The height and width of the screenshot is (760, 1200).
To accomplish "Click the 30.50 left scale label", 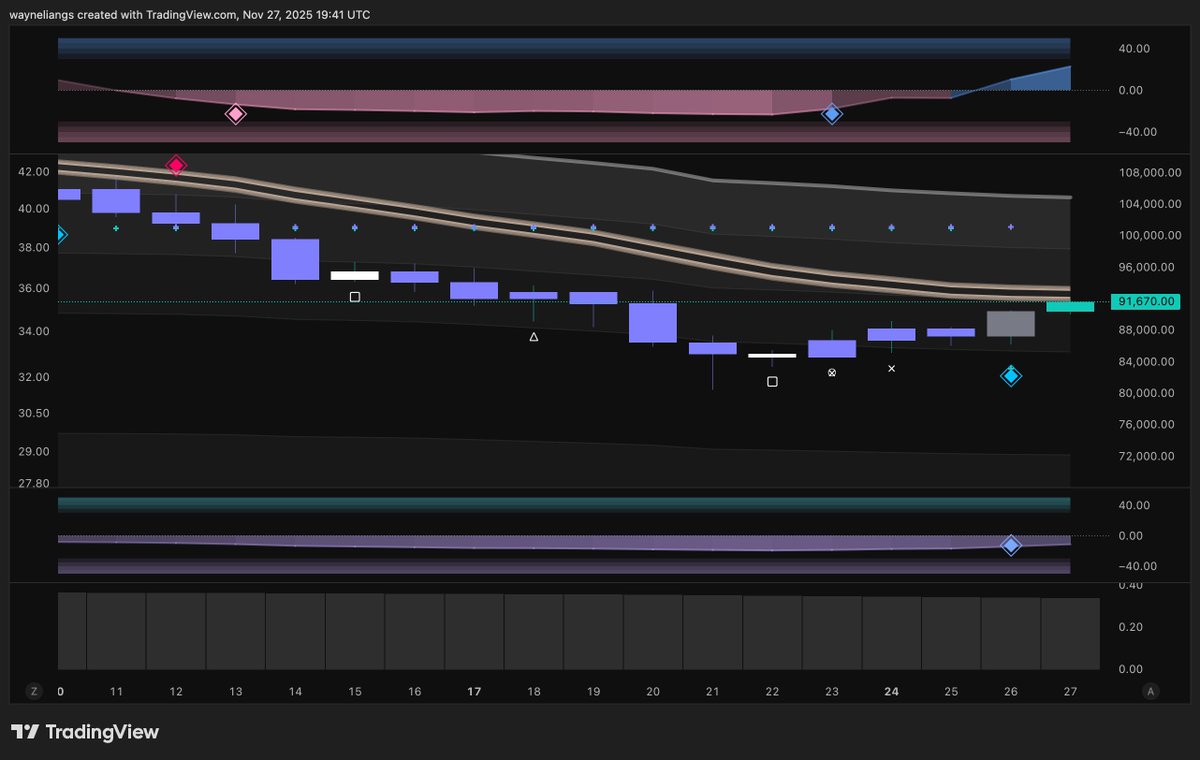I will [x=33, y=413].
